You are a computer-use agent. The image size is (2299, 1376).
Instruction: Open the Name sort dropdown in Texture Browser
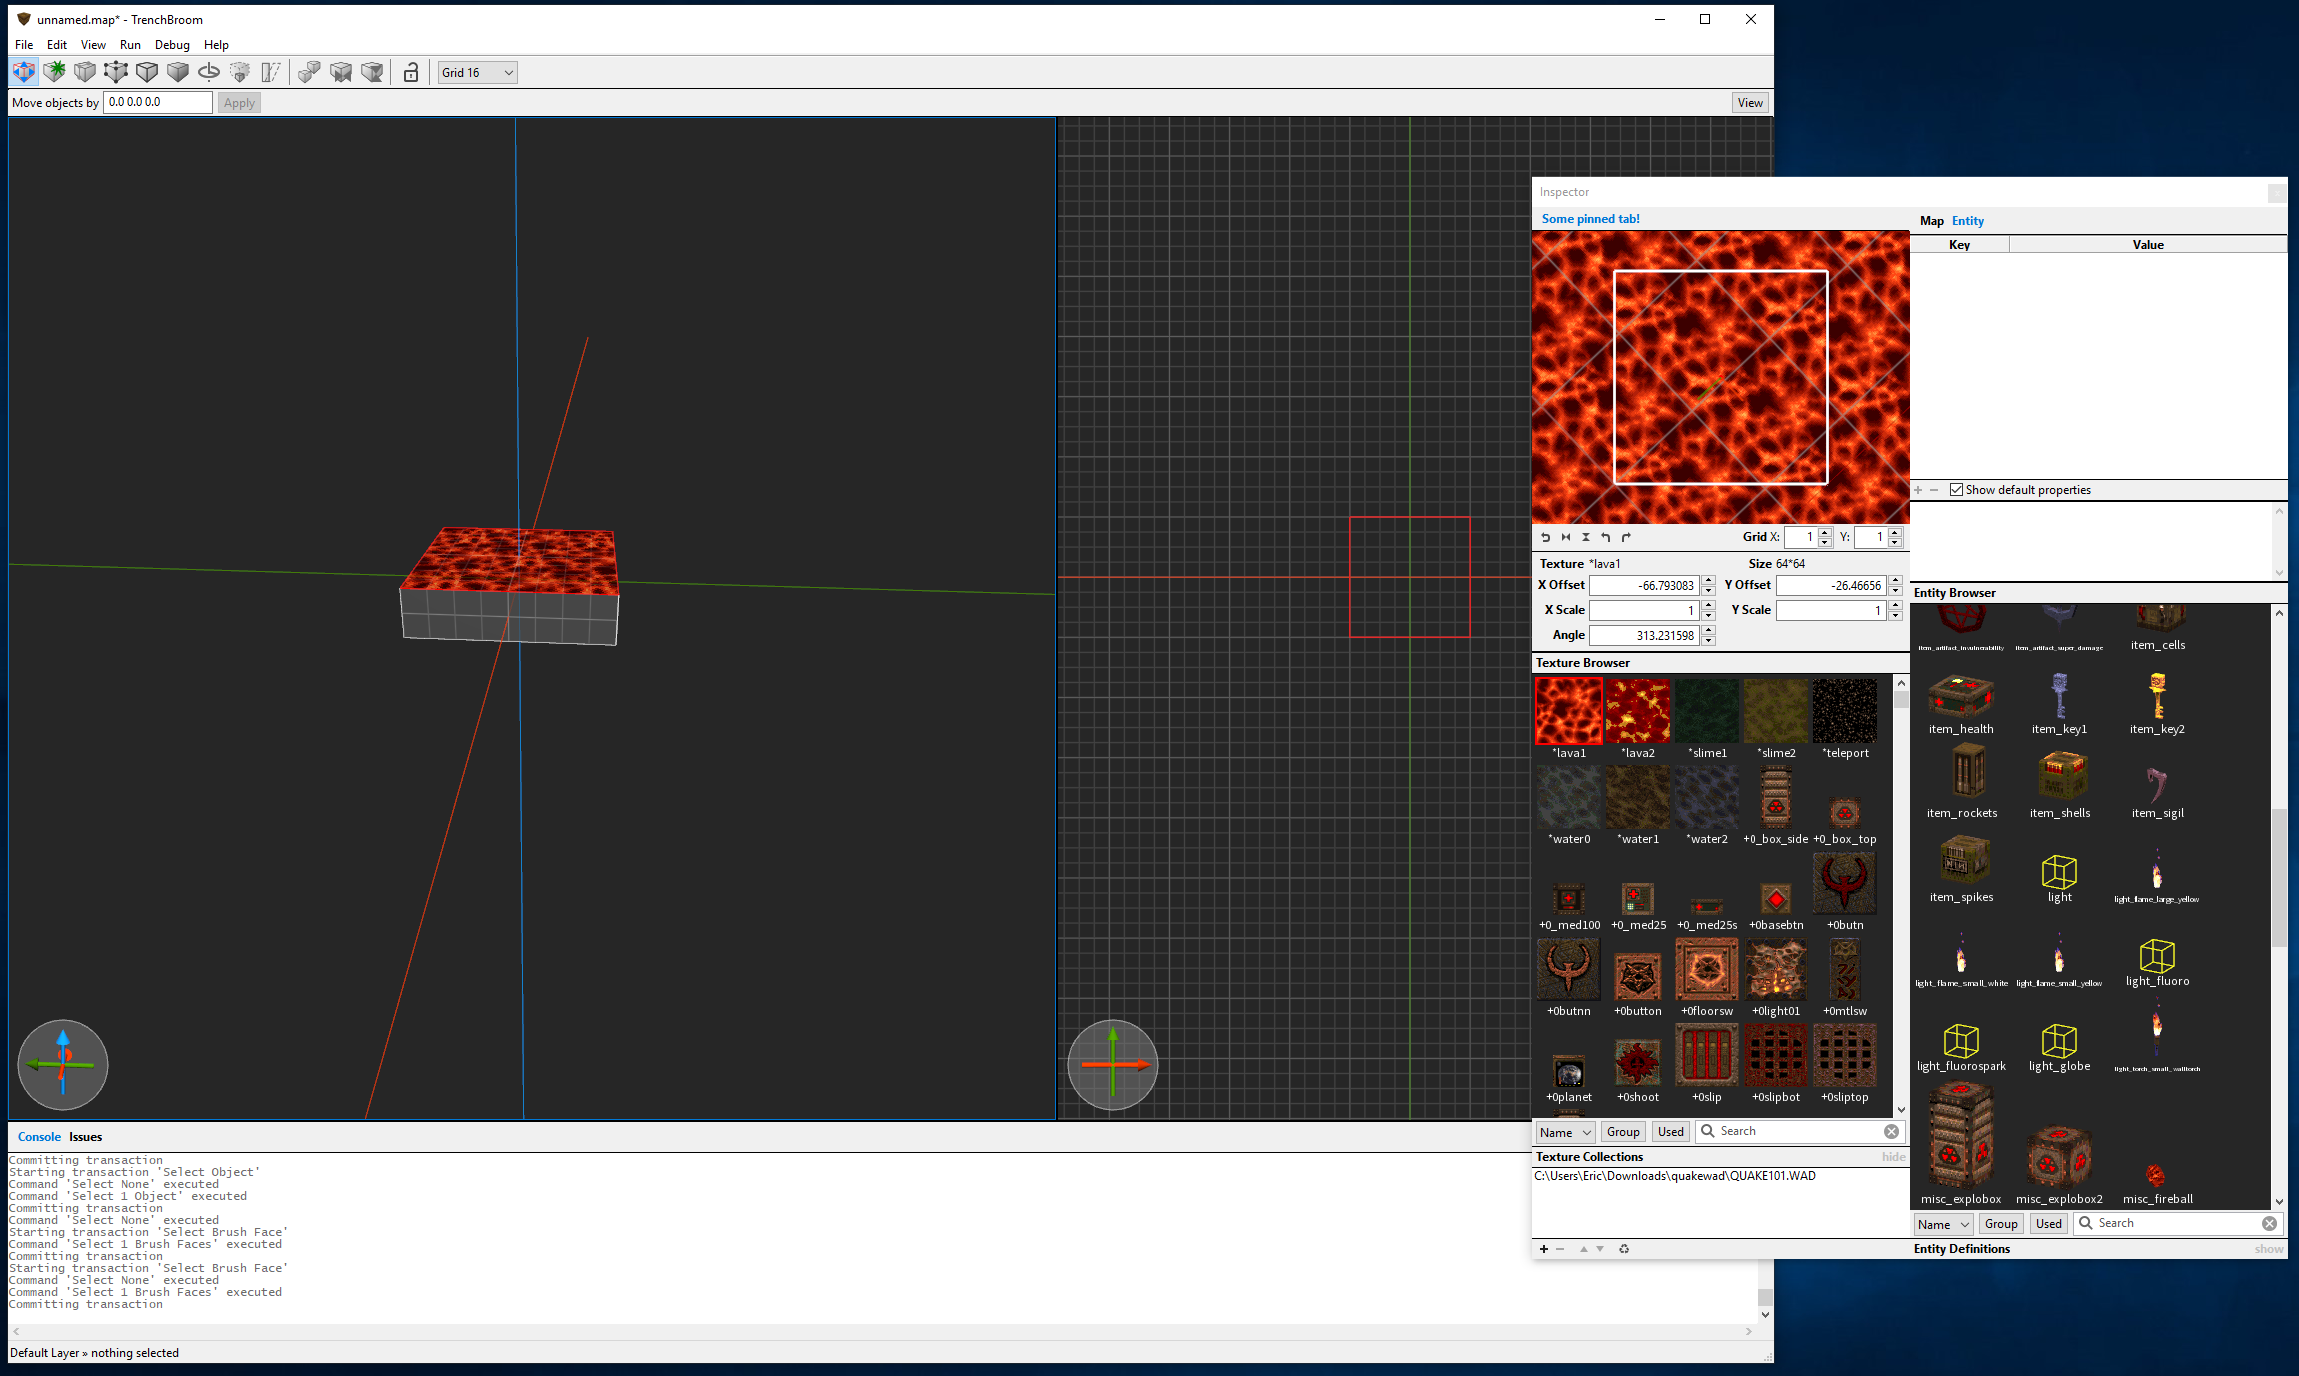(1565, 1132)
